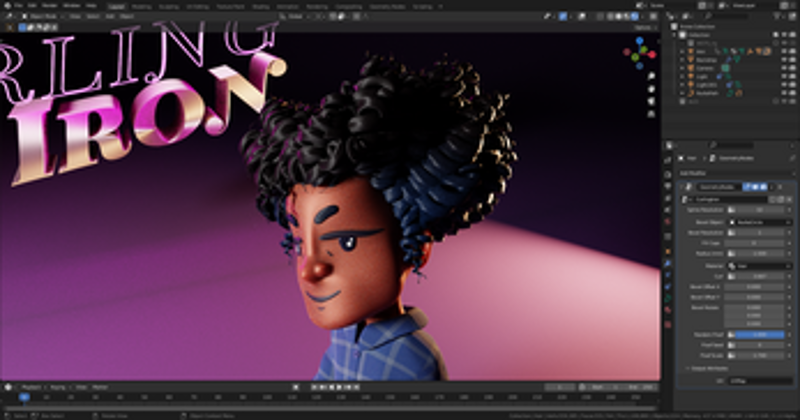Open the Edit menu
This screenshot has width=800, height=420.
click(x=33, y=6)
